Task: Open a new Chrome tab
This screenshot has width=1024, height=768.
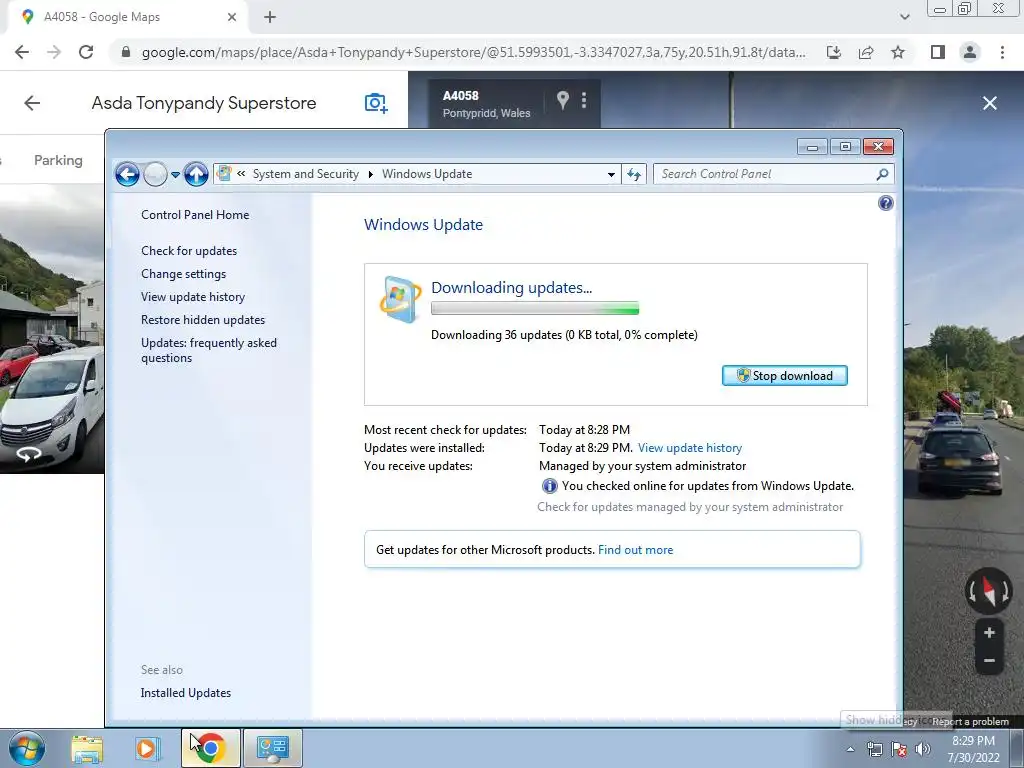Action: coord(270,17)
